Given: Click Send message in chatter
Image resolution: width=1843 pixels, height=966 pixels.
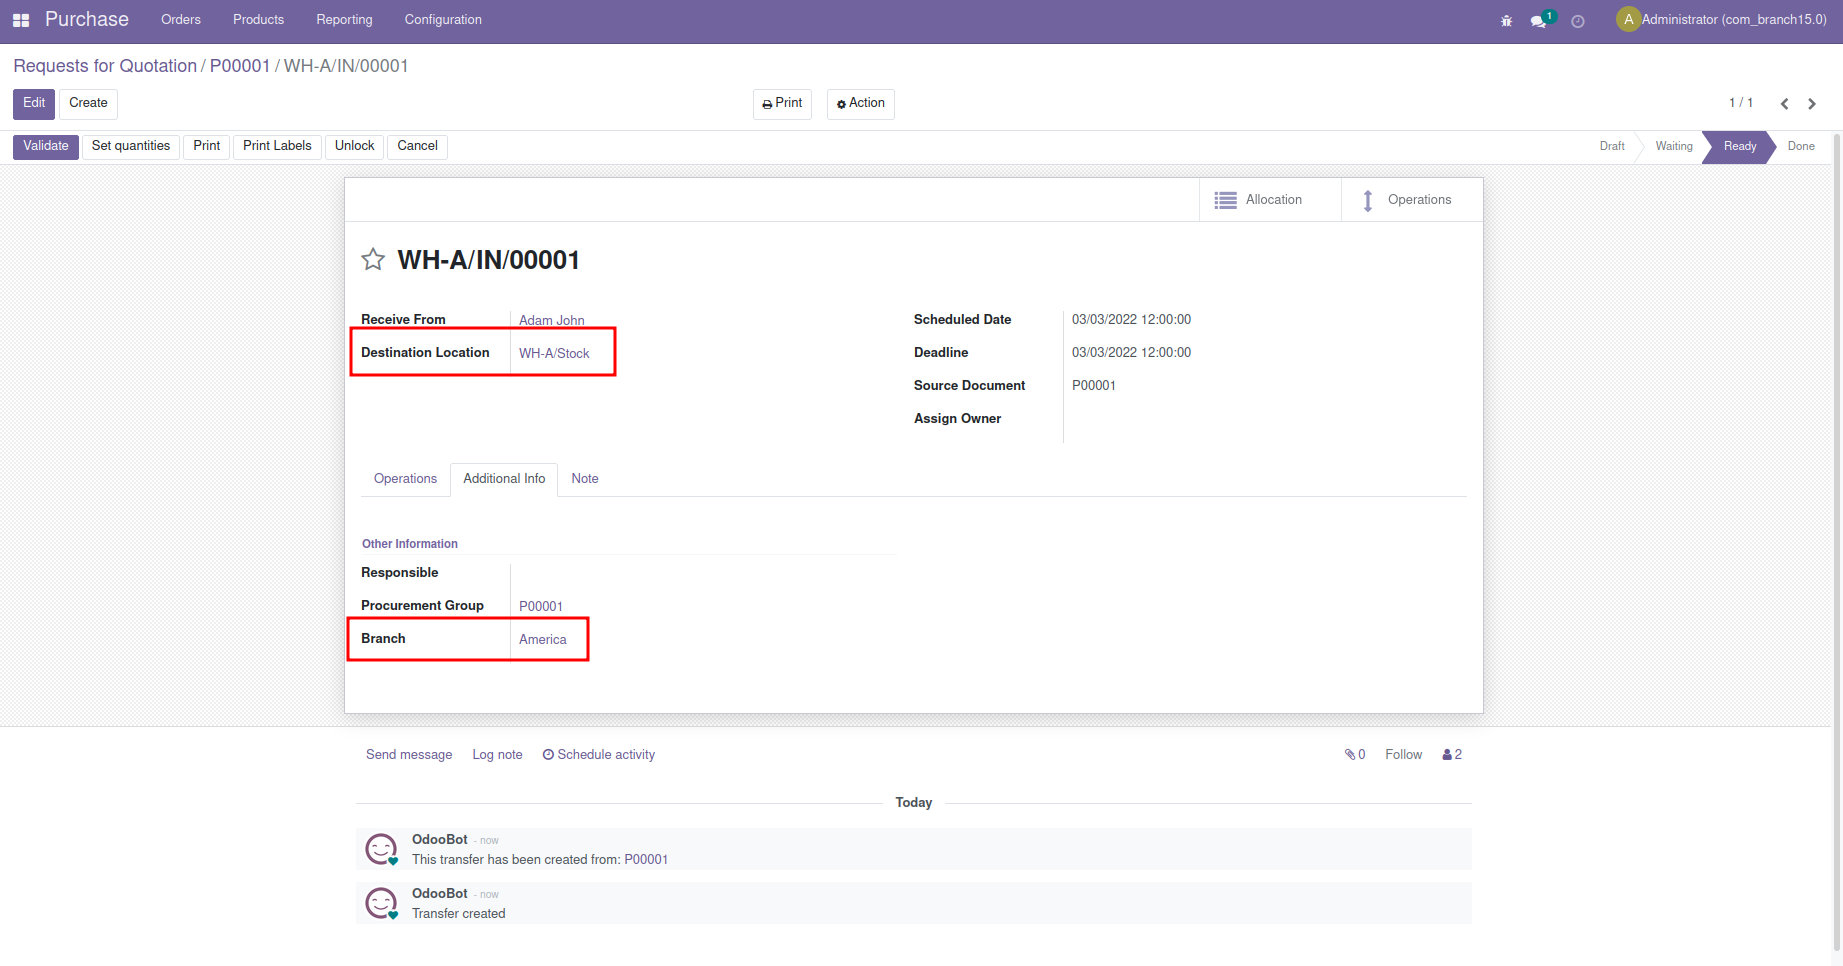Looking at the screenshot, I should click(x=409, y=755).
